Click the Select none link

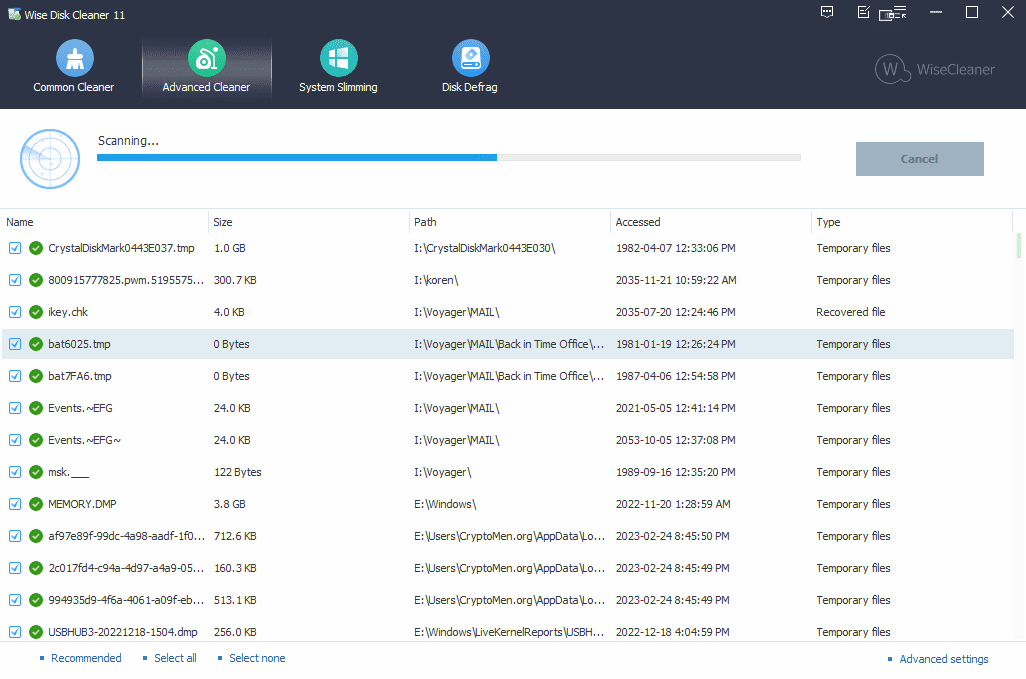257,658
